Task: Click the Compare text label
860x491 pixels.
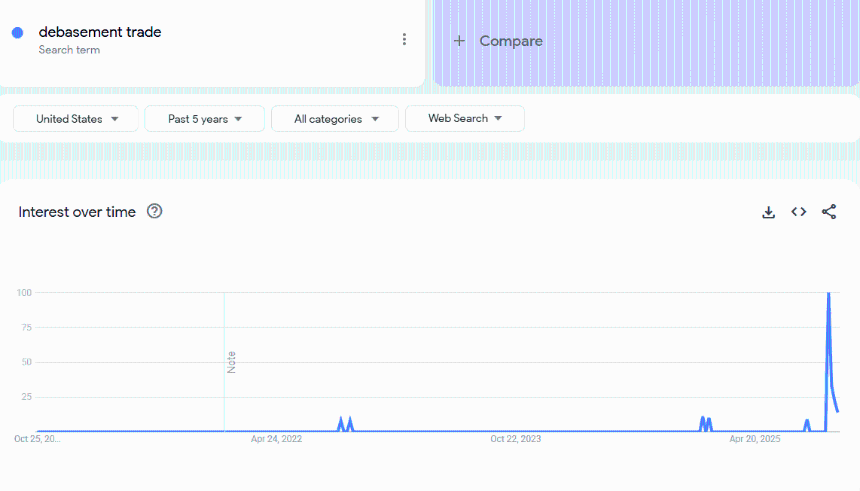Action: [511, 41]
